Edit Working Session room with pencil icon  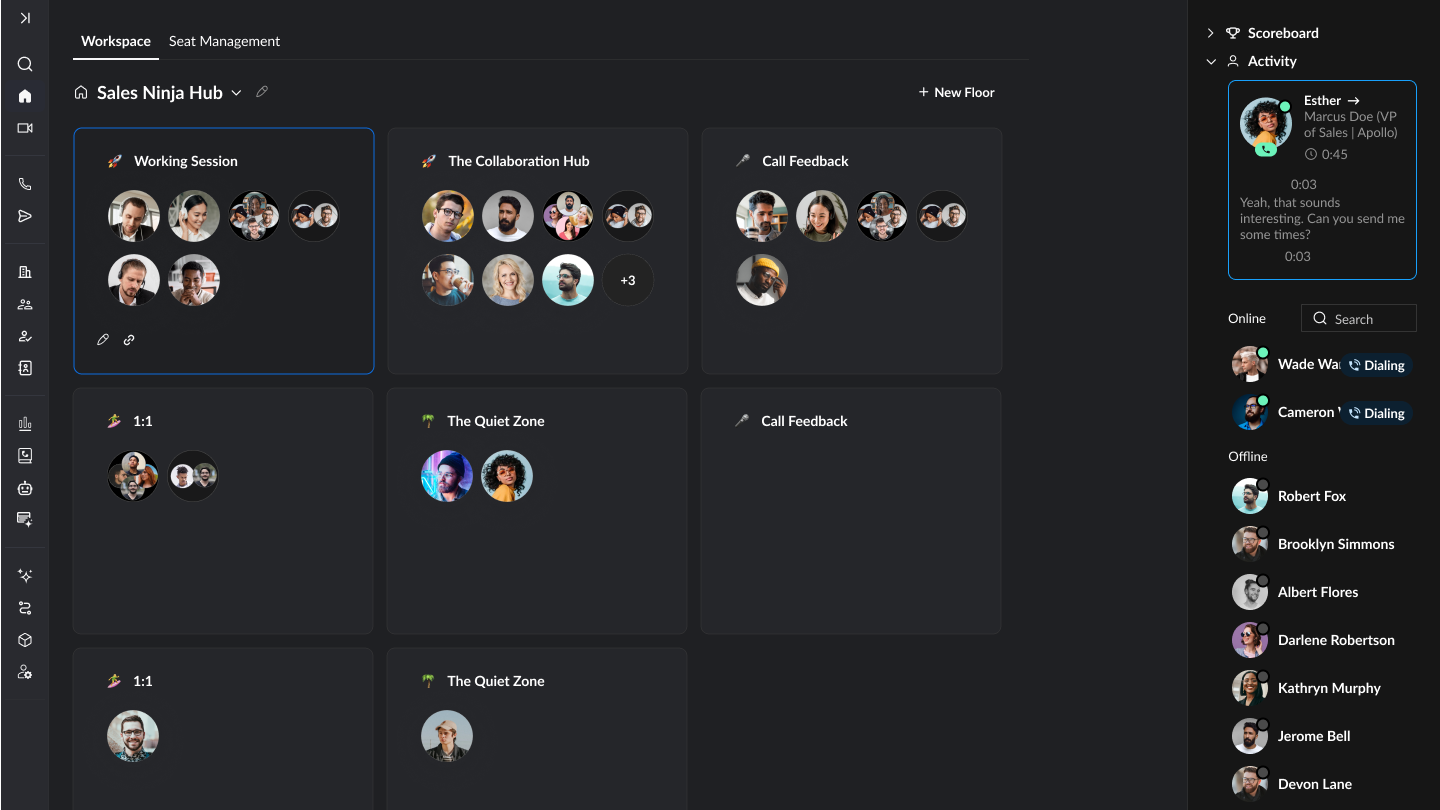pyautogui.click(x=102, y=340)
